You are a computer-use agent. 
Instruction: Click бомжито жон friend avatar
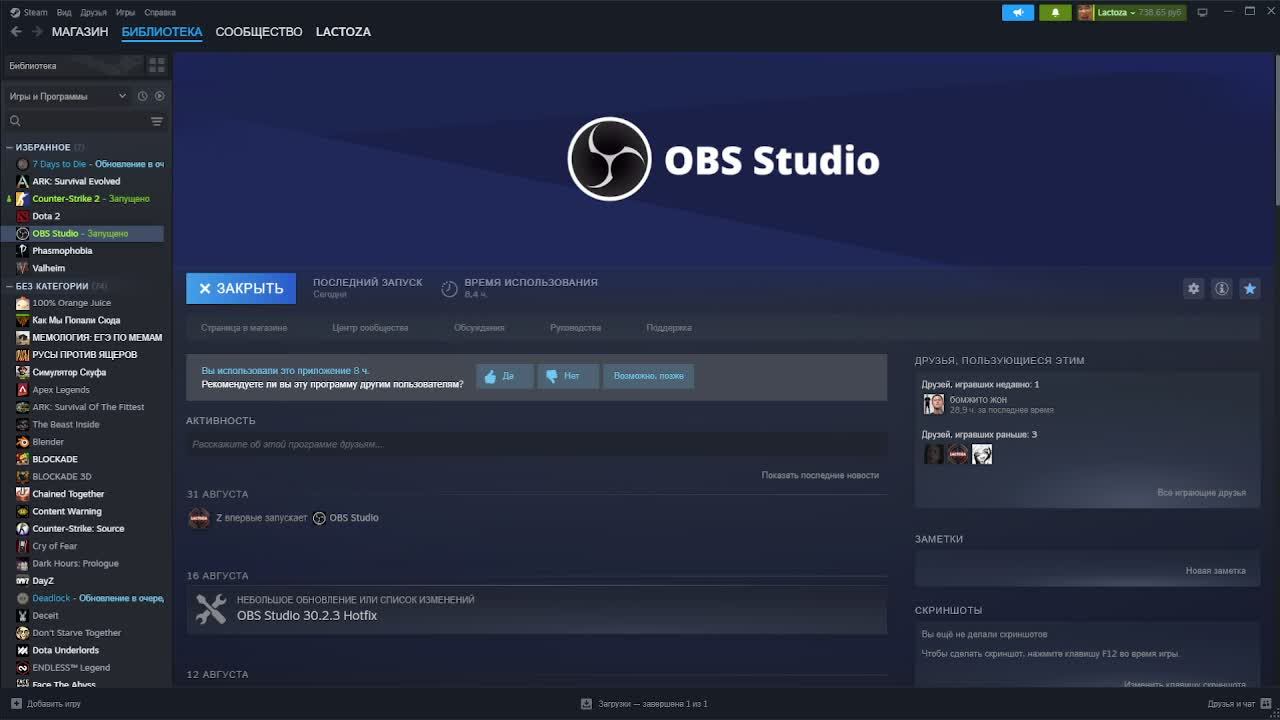[x=933, y=404]
